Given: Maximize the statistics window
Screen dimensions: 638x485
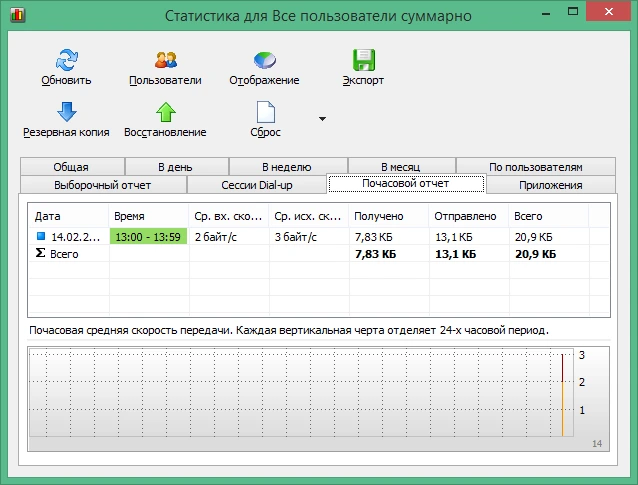Looking at the screenshot, I should tap(573, 11).
